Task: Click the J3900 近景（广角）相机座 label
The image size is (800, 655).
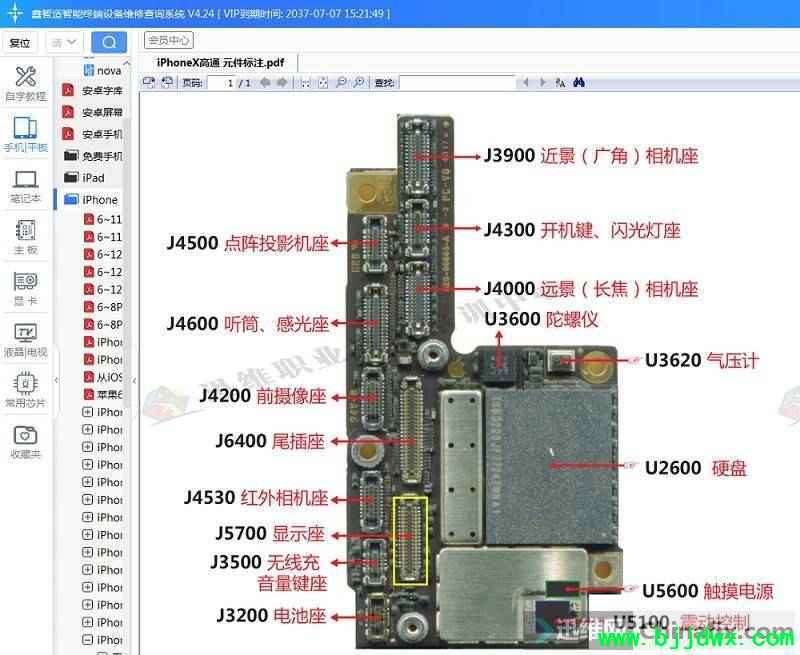Action: click(x=591, y=156)
